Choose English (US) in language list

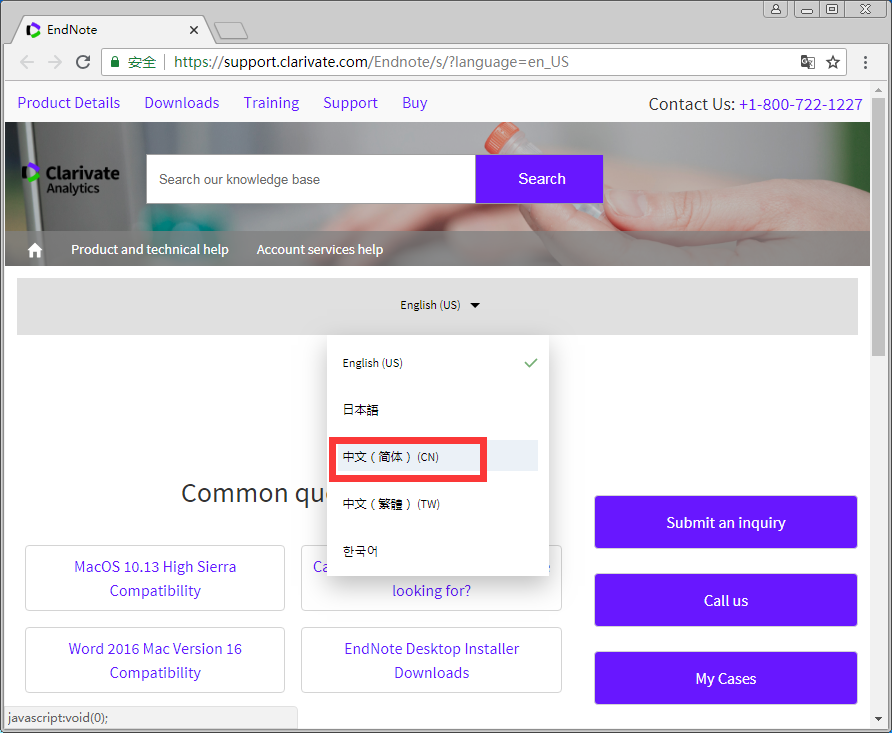point(438,363)
